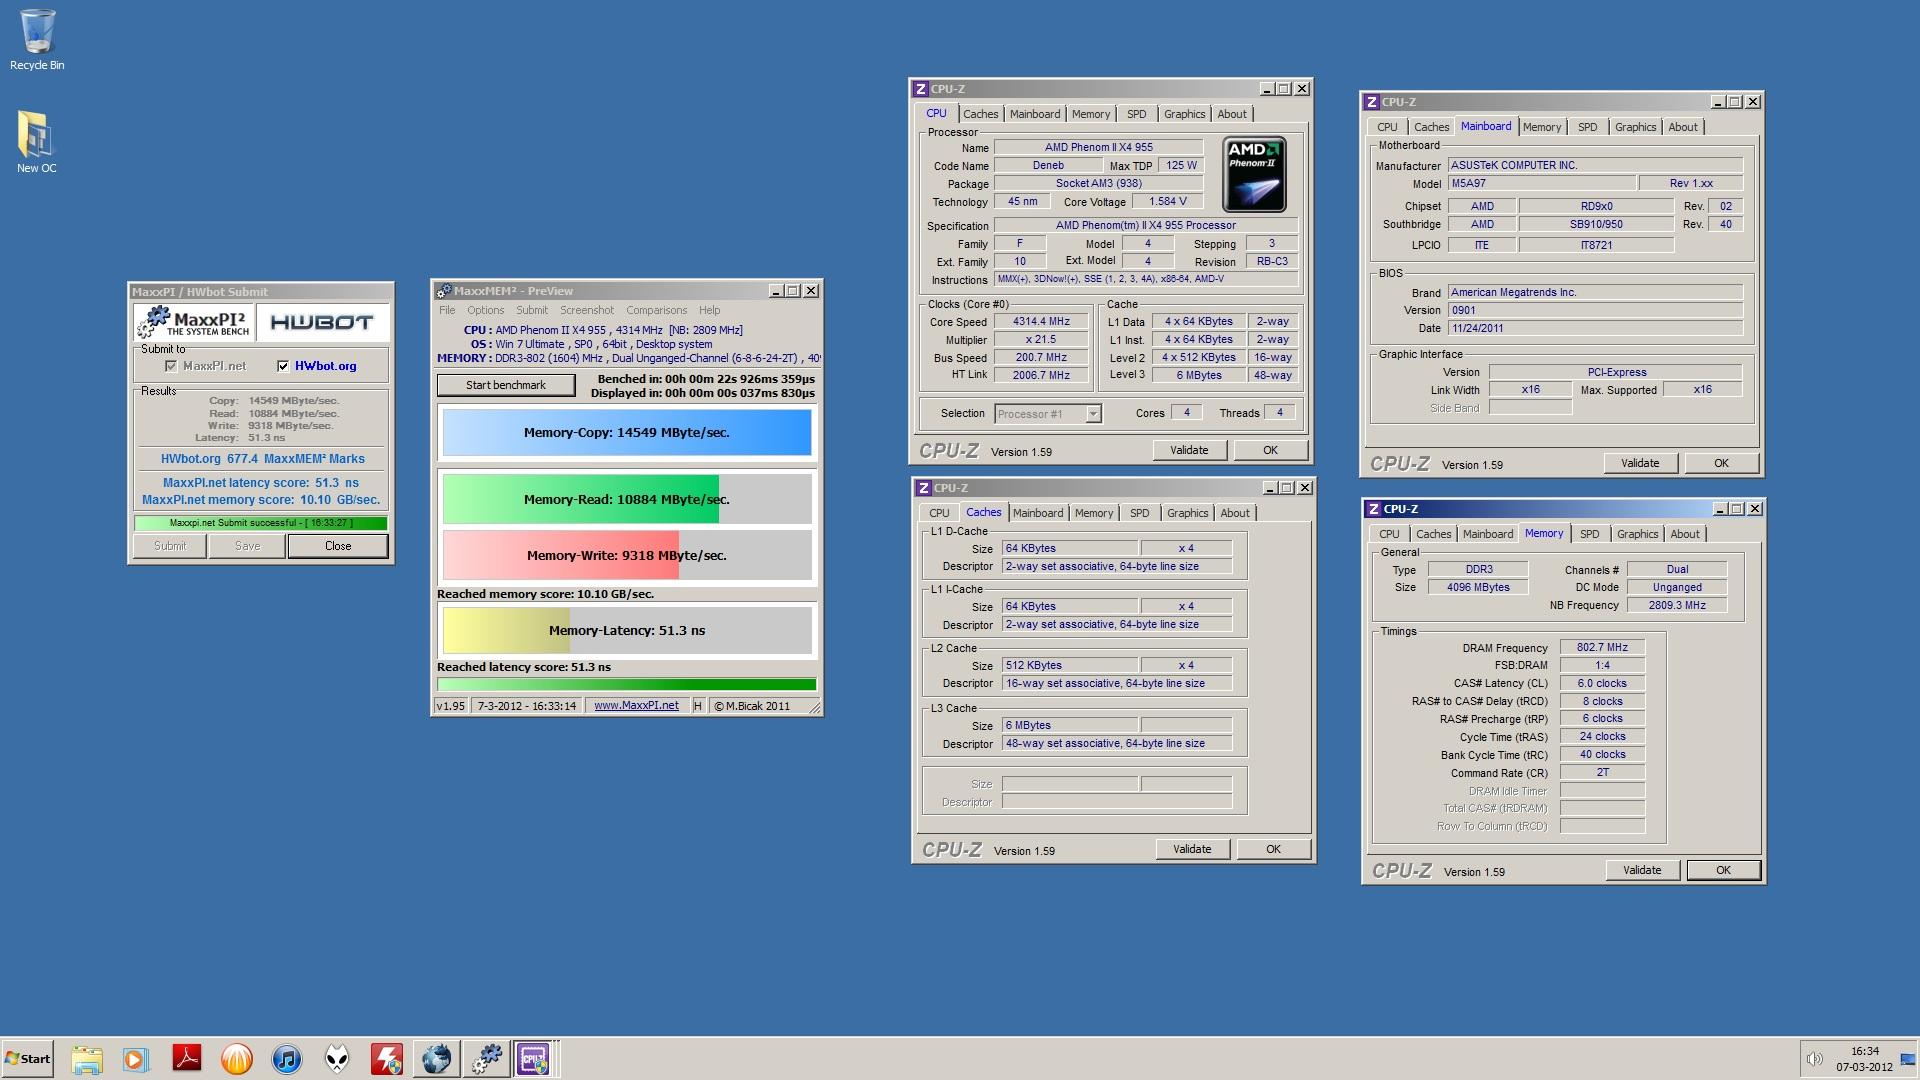Click the MaxxPI² system bench logo

coord(194,322)
